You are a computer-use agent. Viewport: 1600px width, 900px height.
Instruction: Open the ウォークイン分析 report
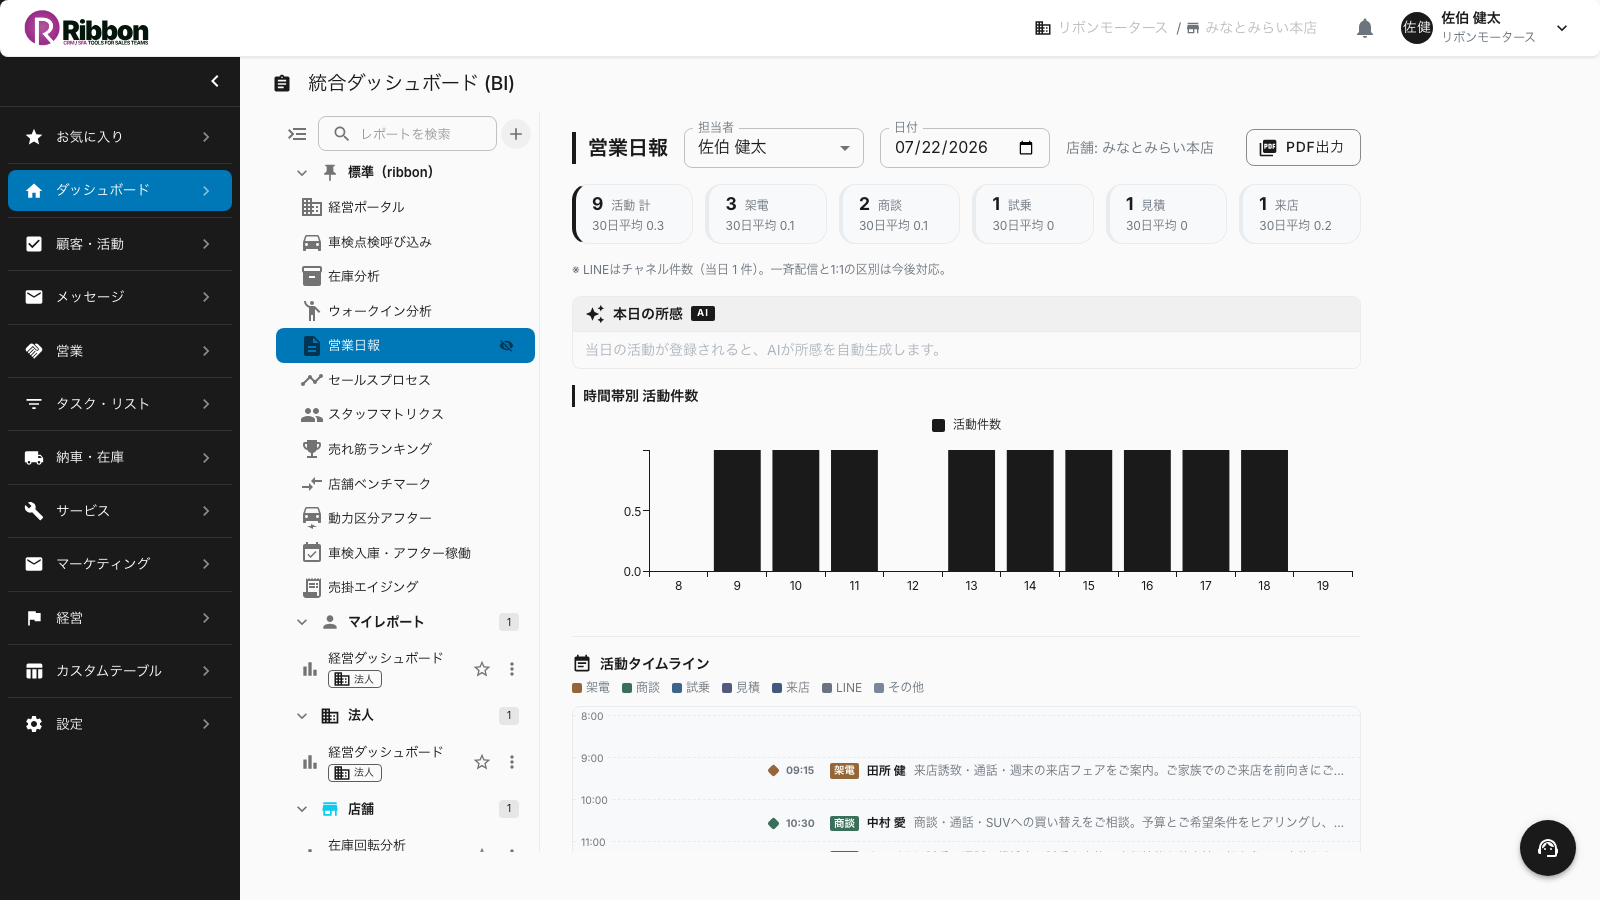pos(405,311)
